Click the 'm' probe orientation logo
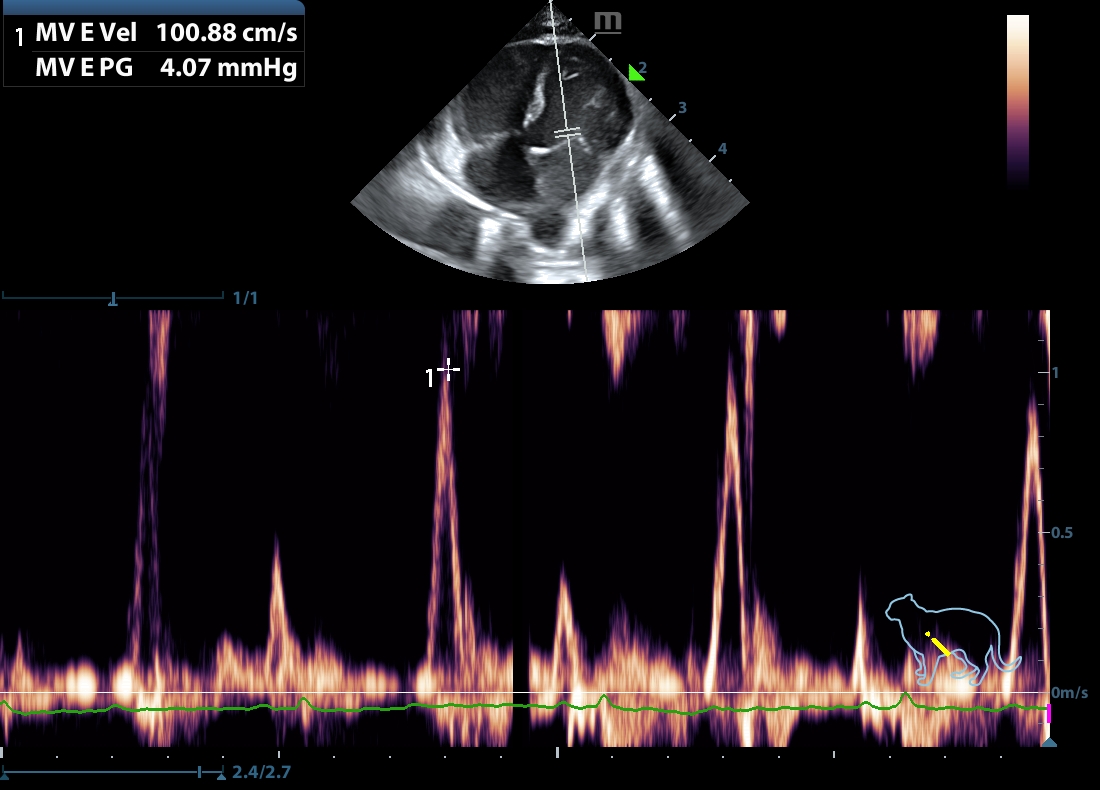 point(606,21)
